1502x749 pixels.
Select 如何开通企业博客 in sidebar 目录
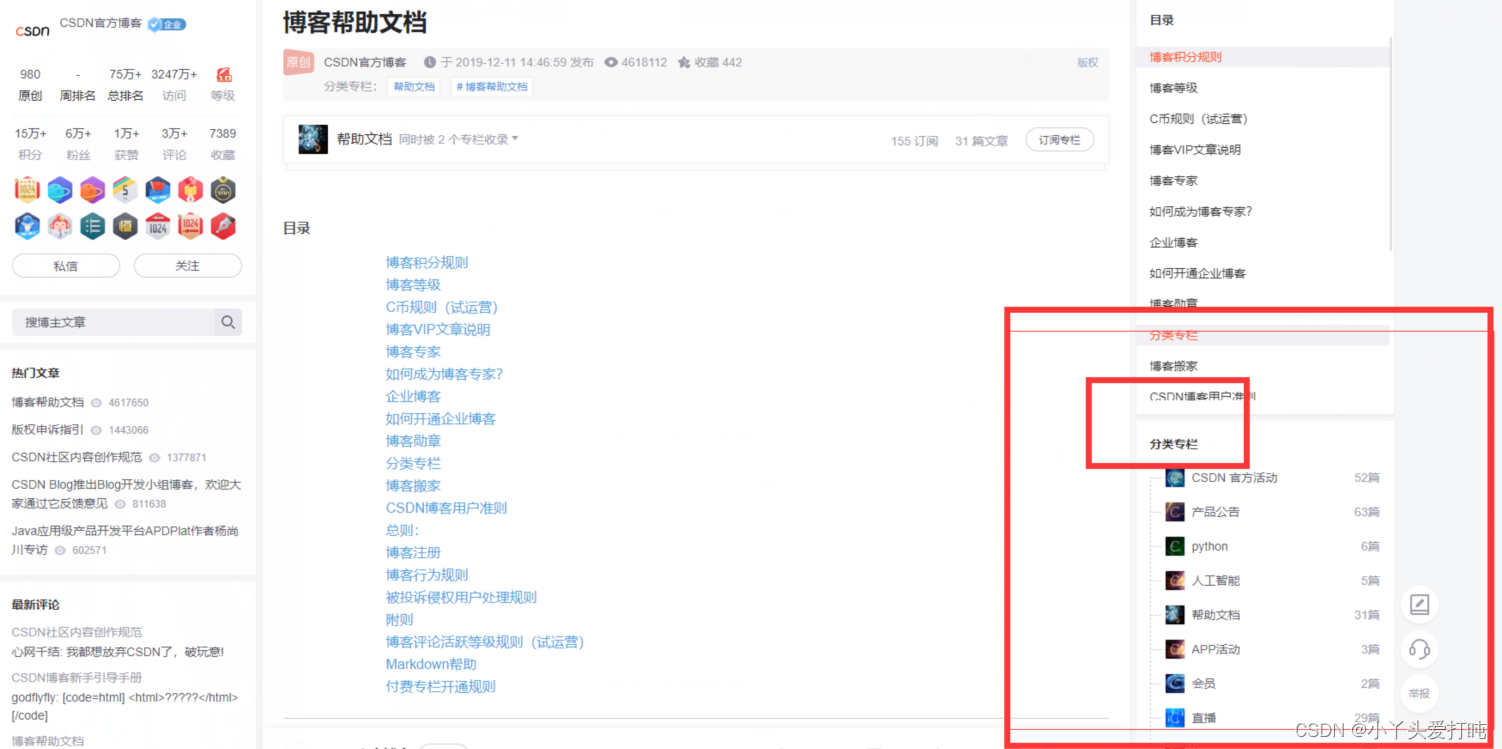coord(1198,273)
